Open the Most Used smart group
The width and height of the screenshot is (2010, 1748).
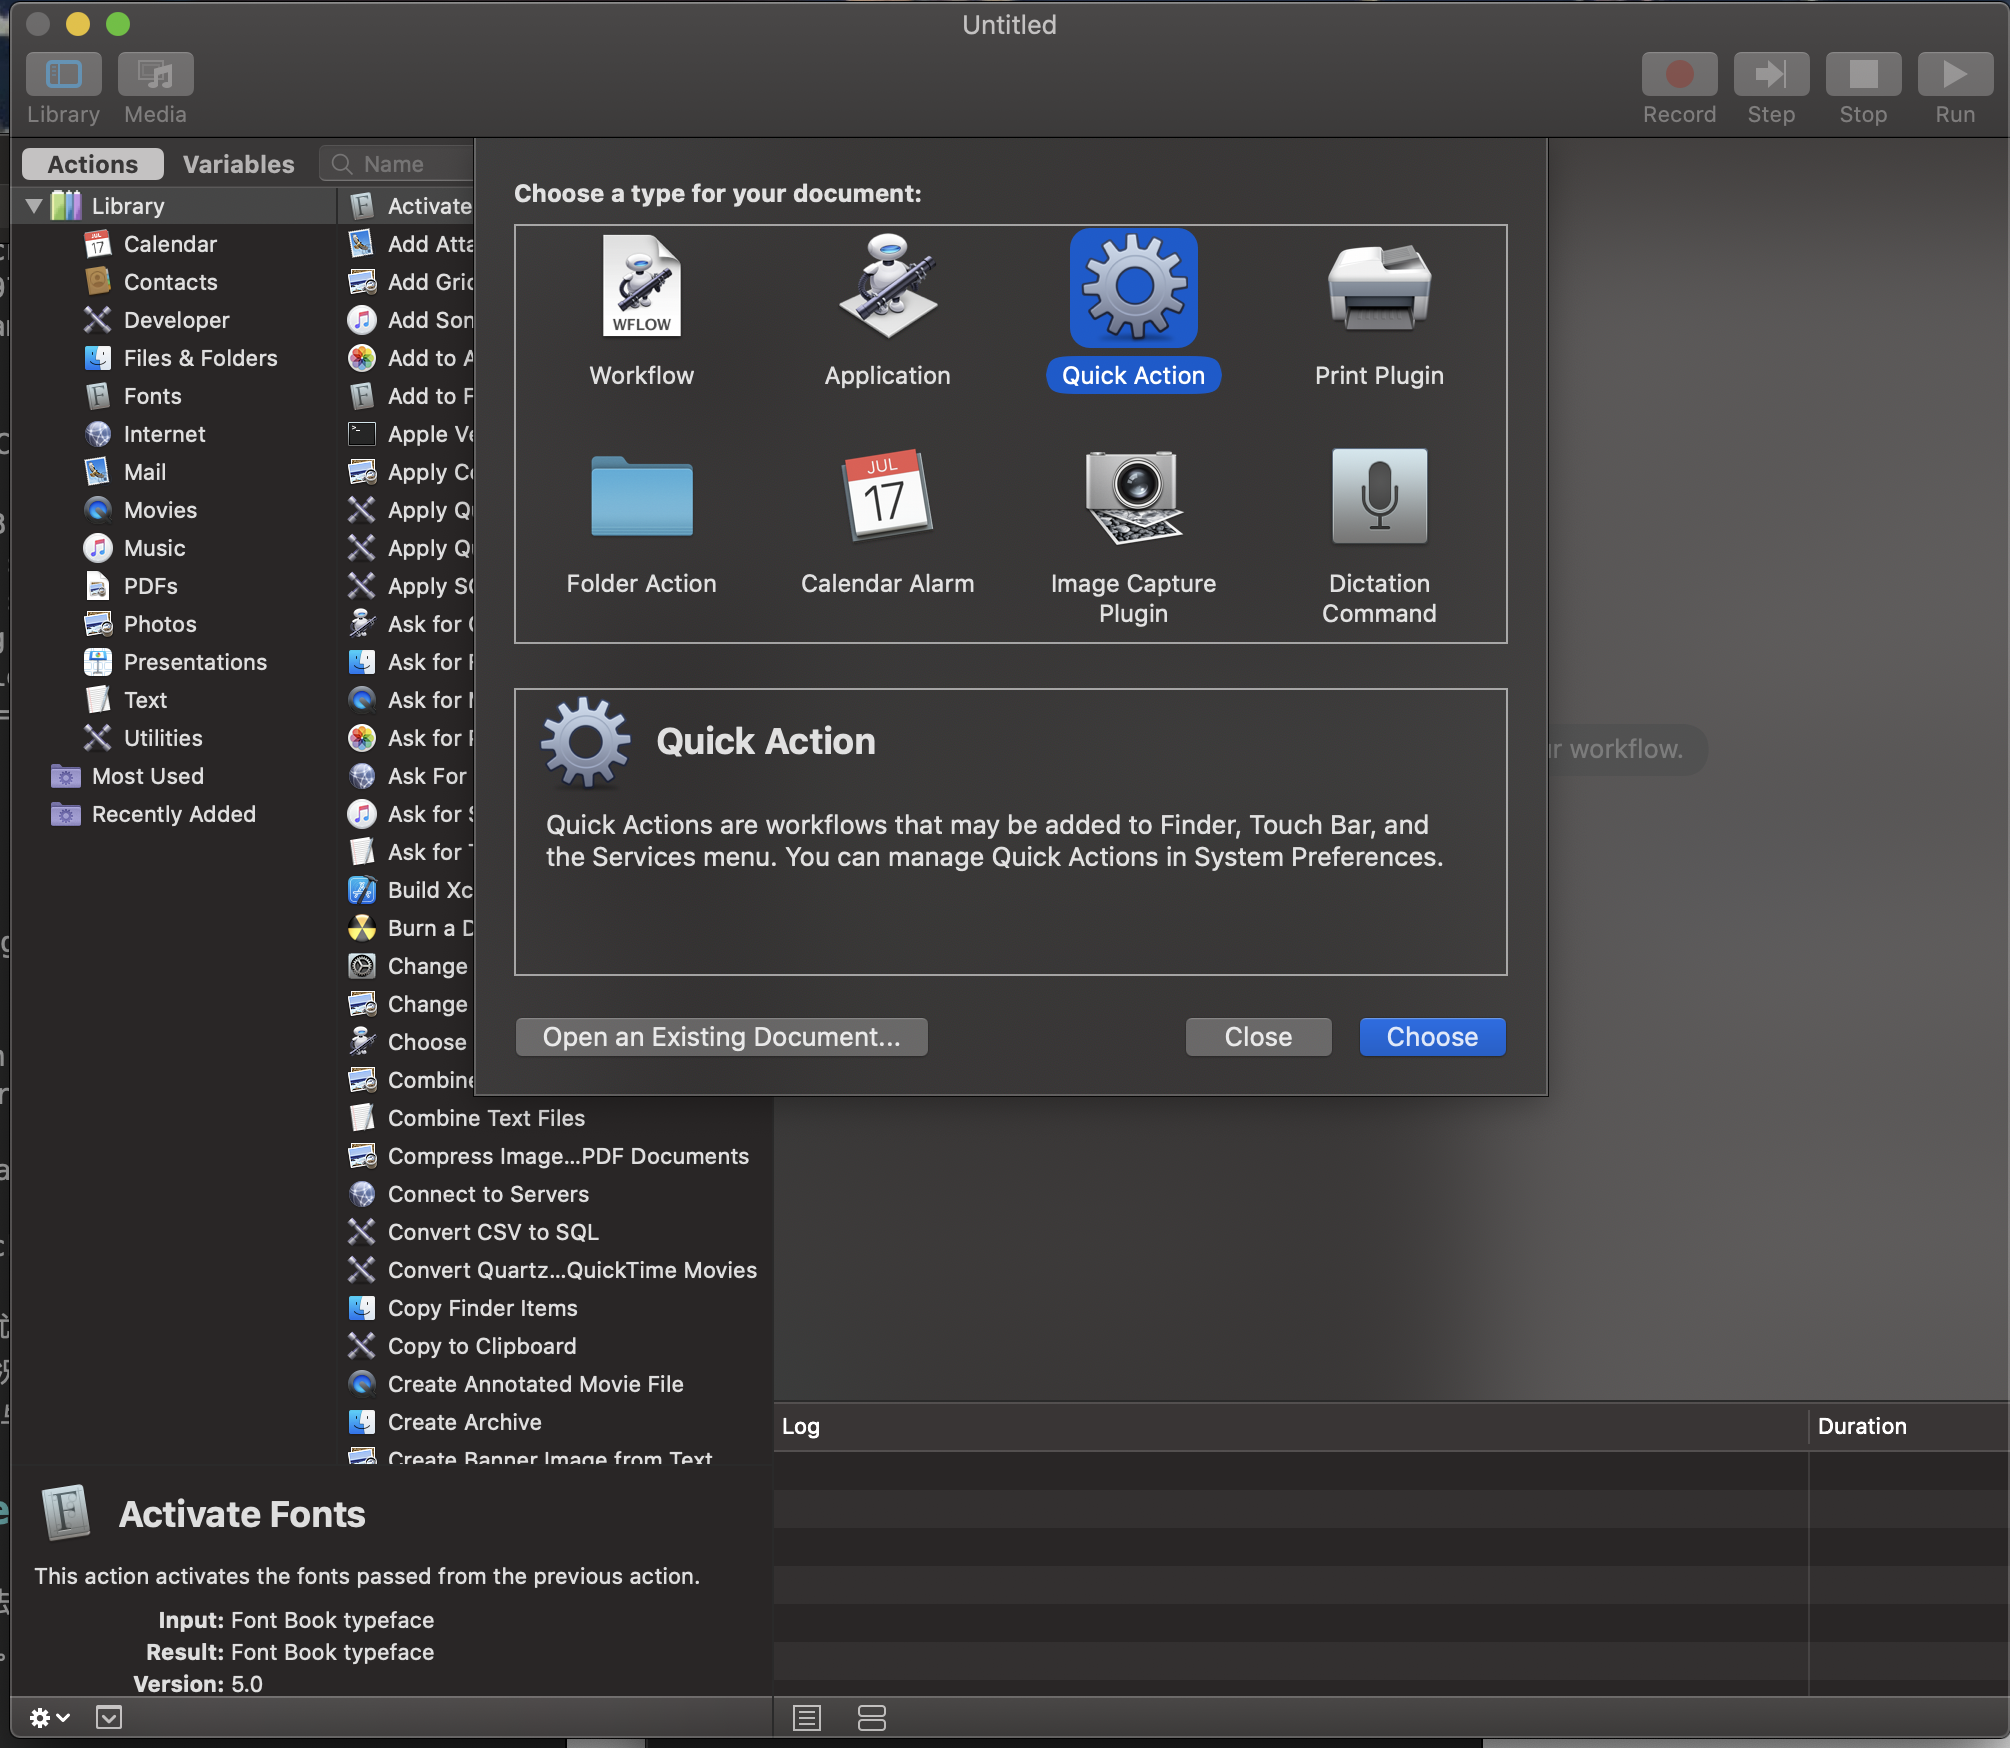[x=147, y=776]
